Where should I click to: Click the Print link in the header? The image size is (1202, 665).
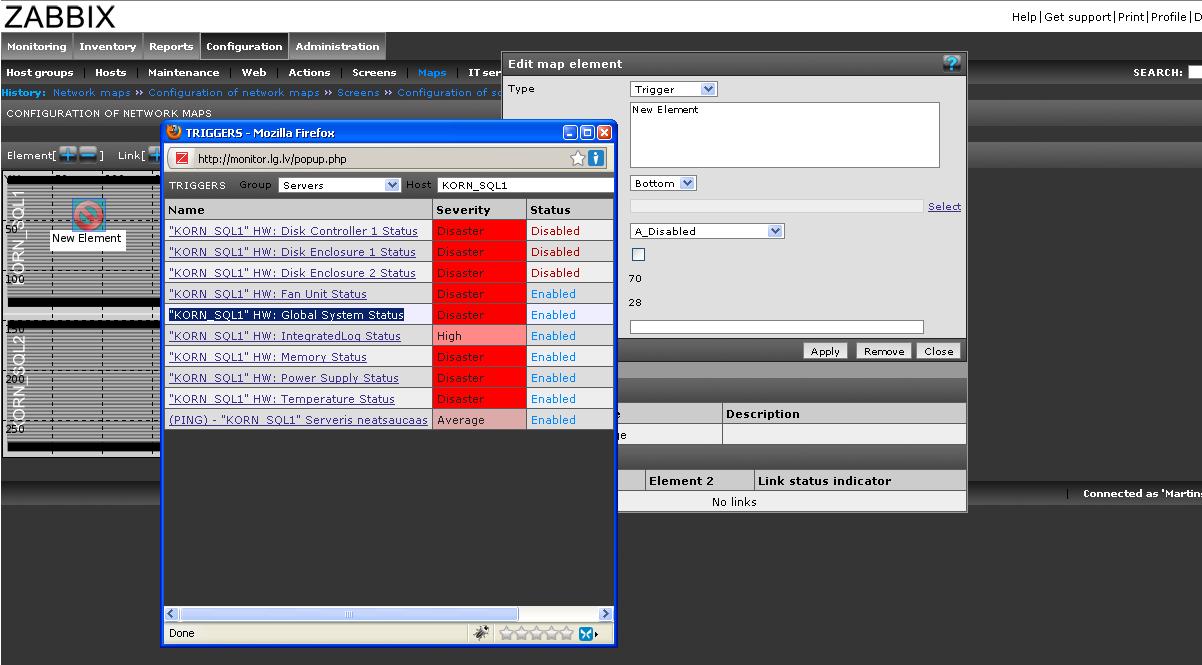pyautogui.click(x=1130, y=17)
